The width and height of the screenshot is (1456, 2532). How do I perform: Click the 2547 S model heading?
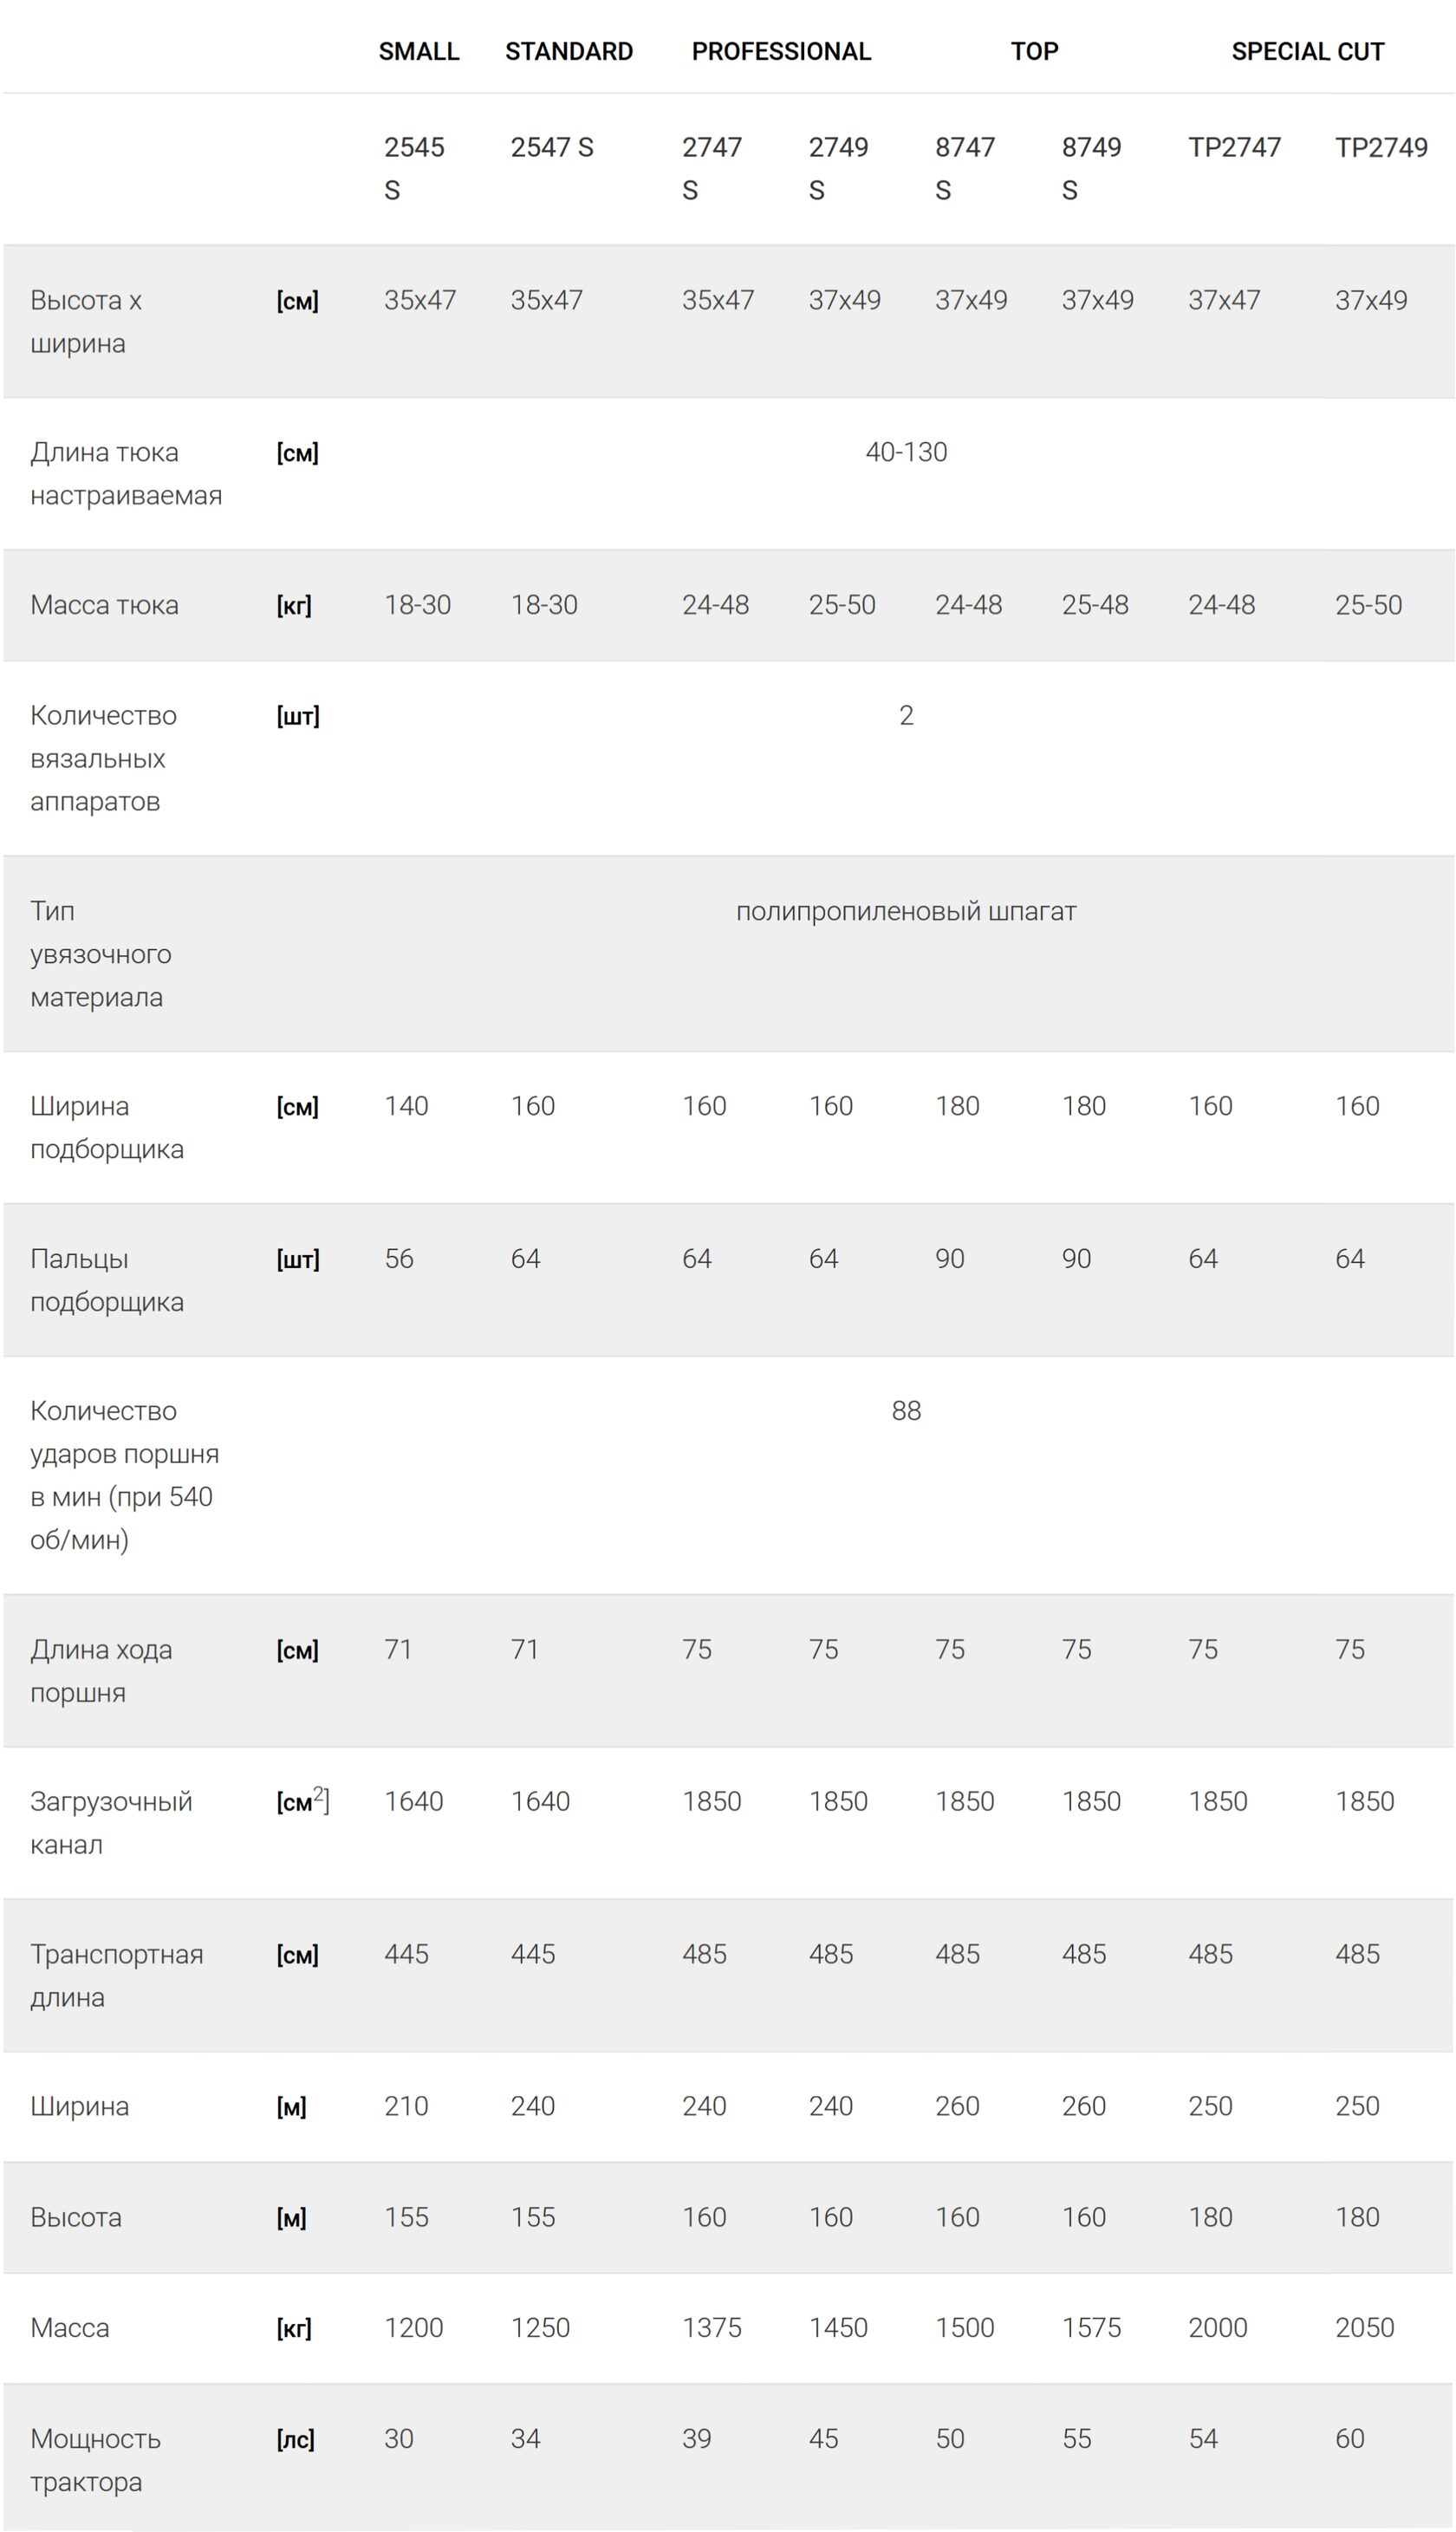pyautogui.click(x=552, y=147)
